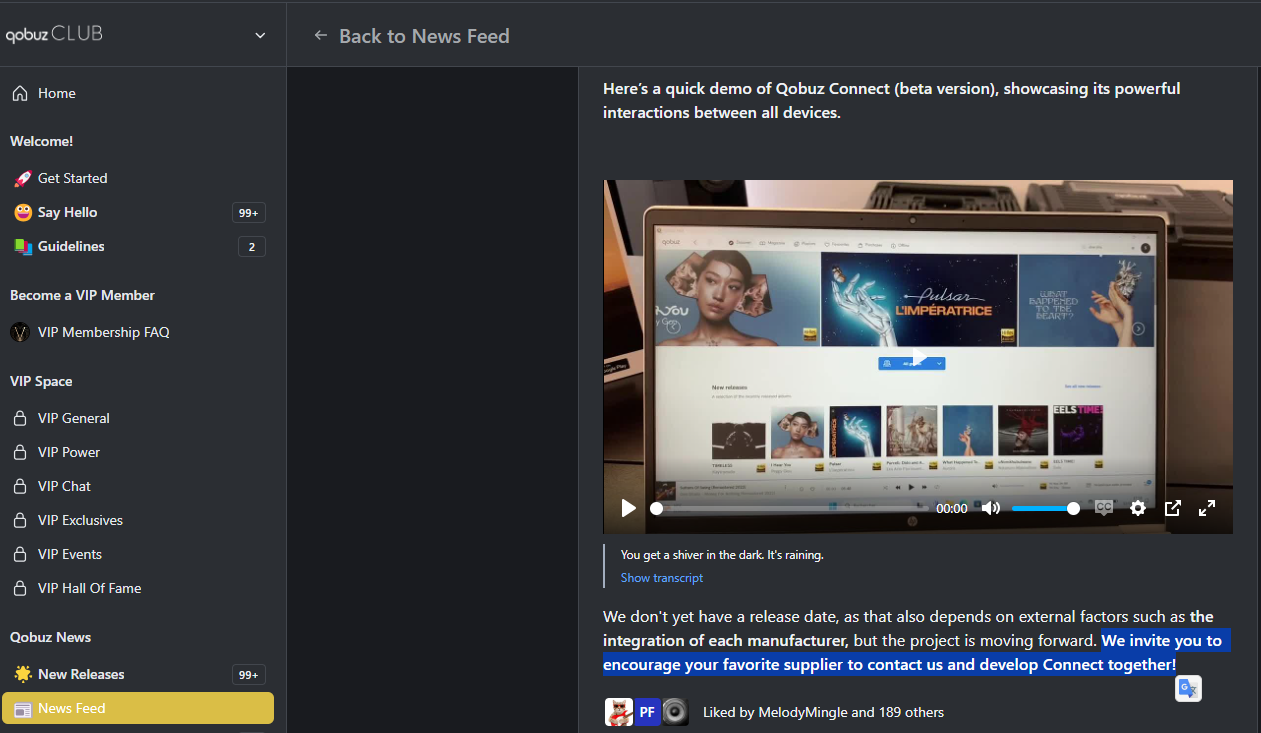Click the News Feed newspaper icon

coord(22,708)
